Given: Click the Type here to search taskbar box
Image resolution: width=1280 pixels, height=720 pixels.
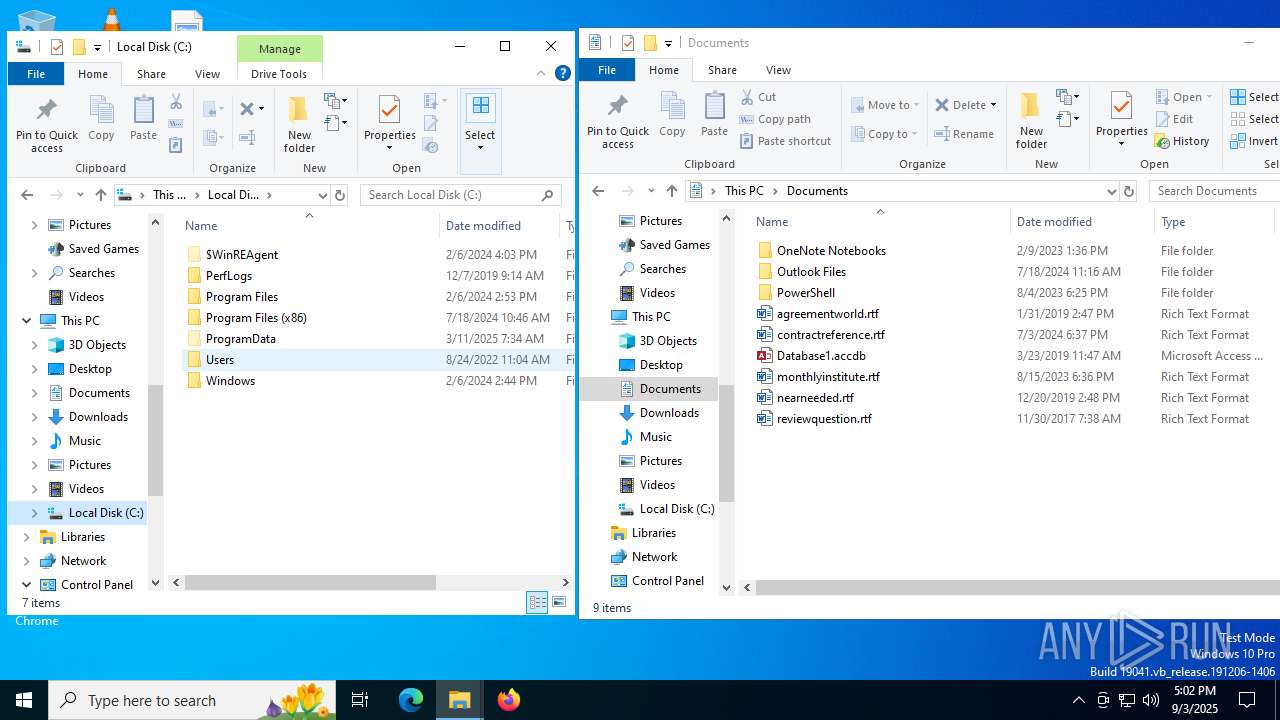Looking at the screenshot, I should 193,700.
